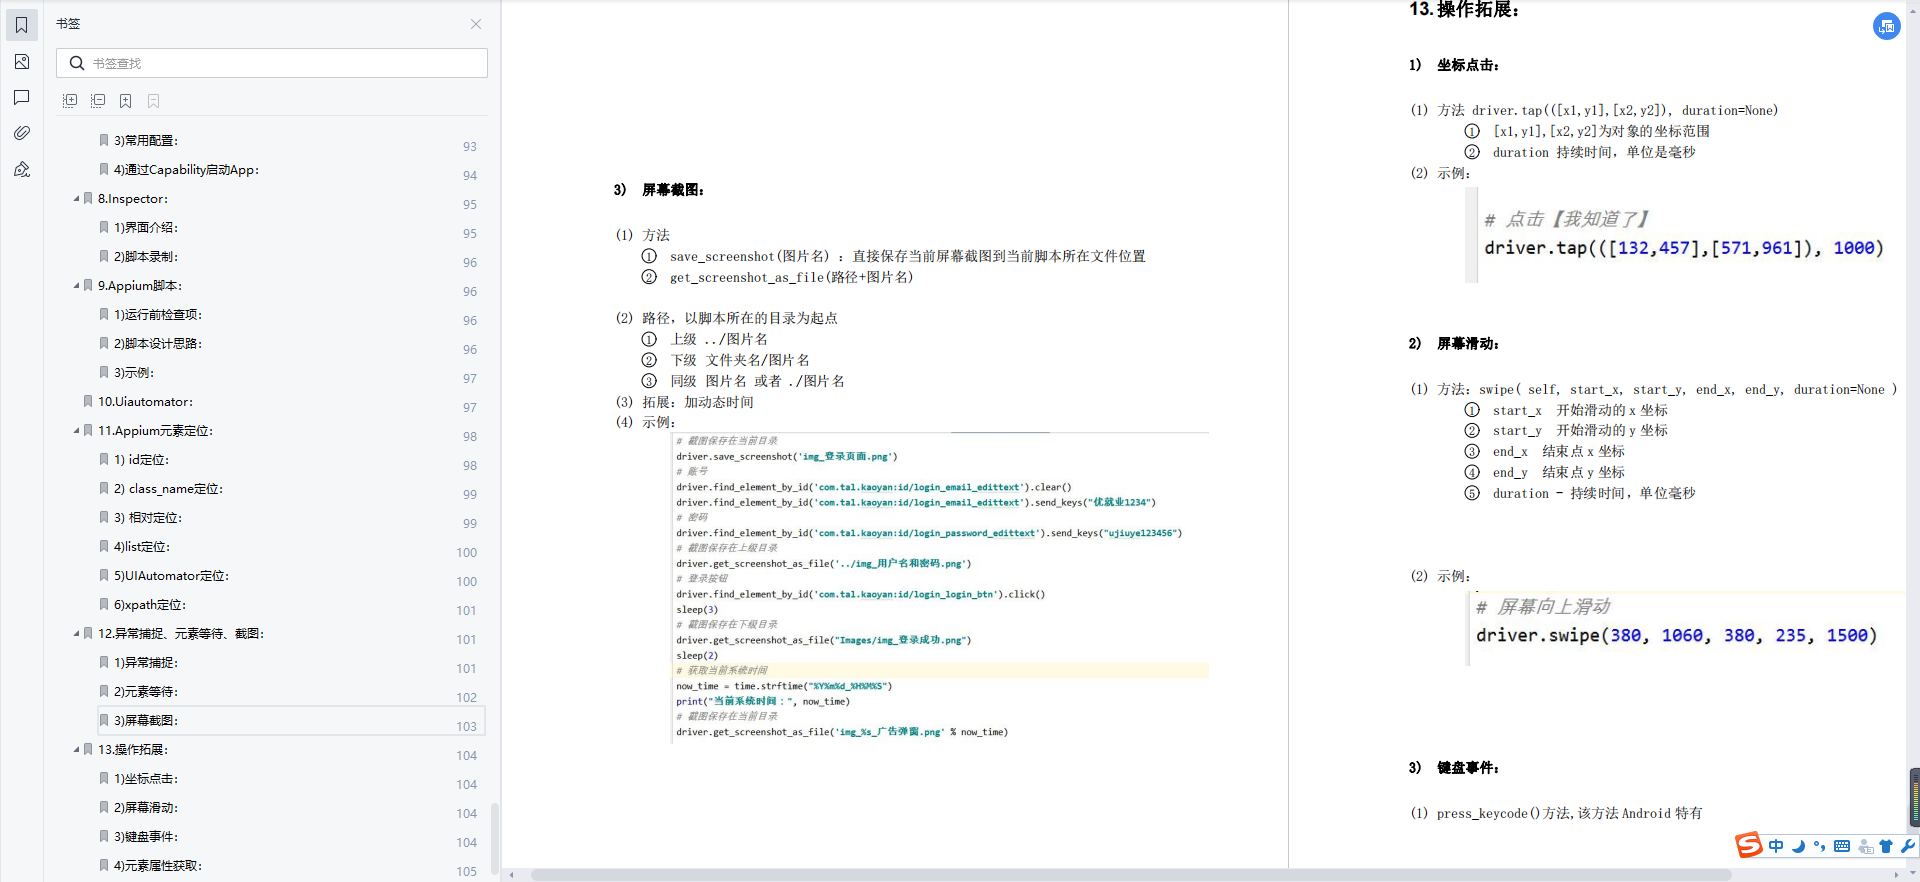The width and height of the screenshot is (1920, 882).
Task: Open the attachments paperclip icon
Action: coord(22,133)
